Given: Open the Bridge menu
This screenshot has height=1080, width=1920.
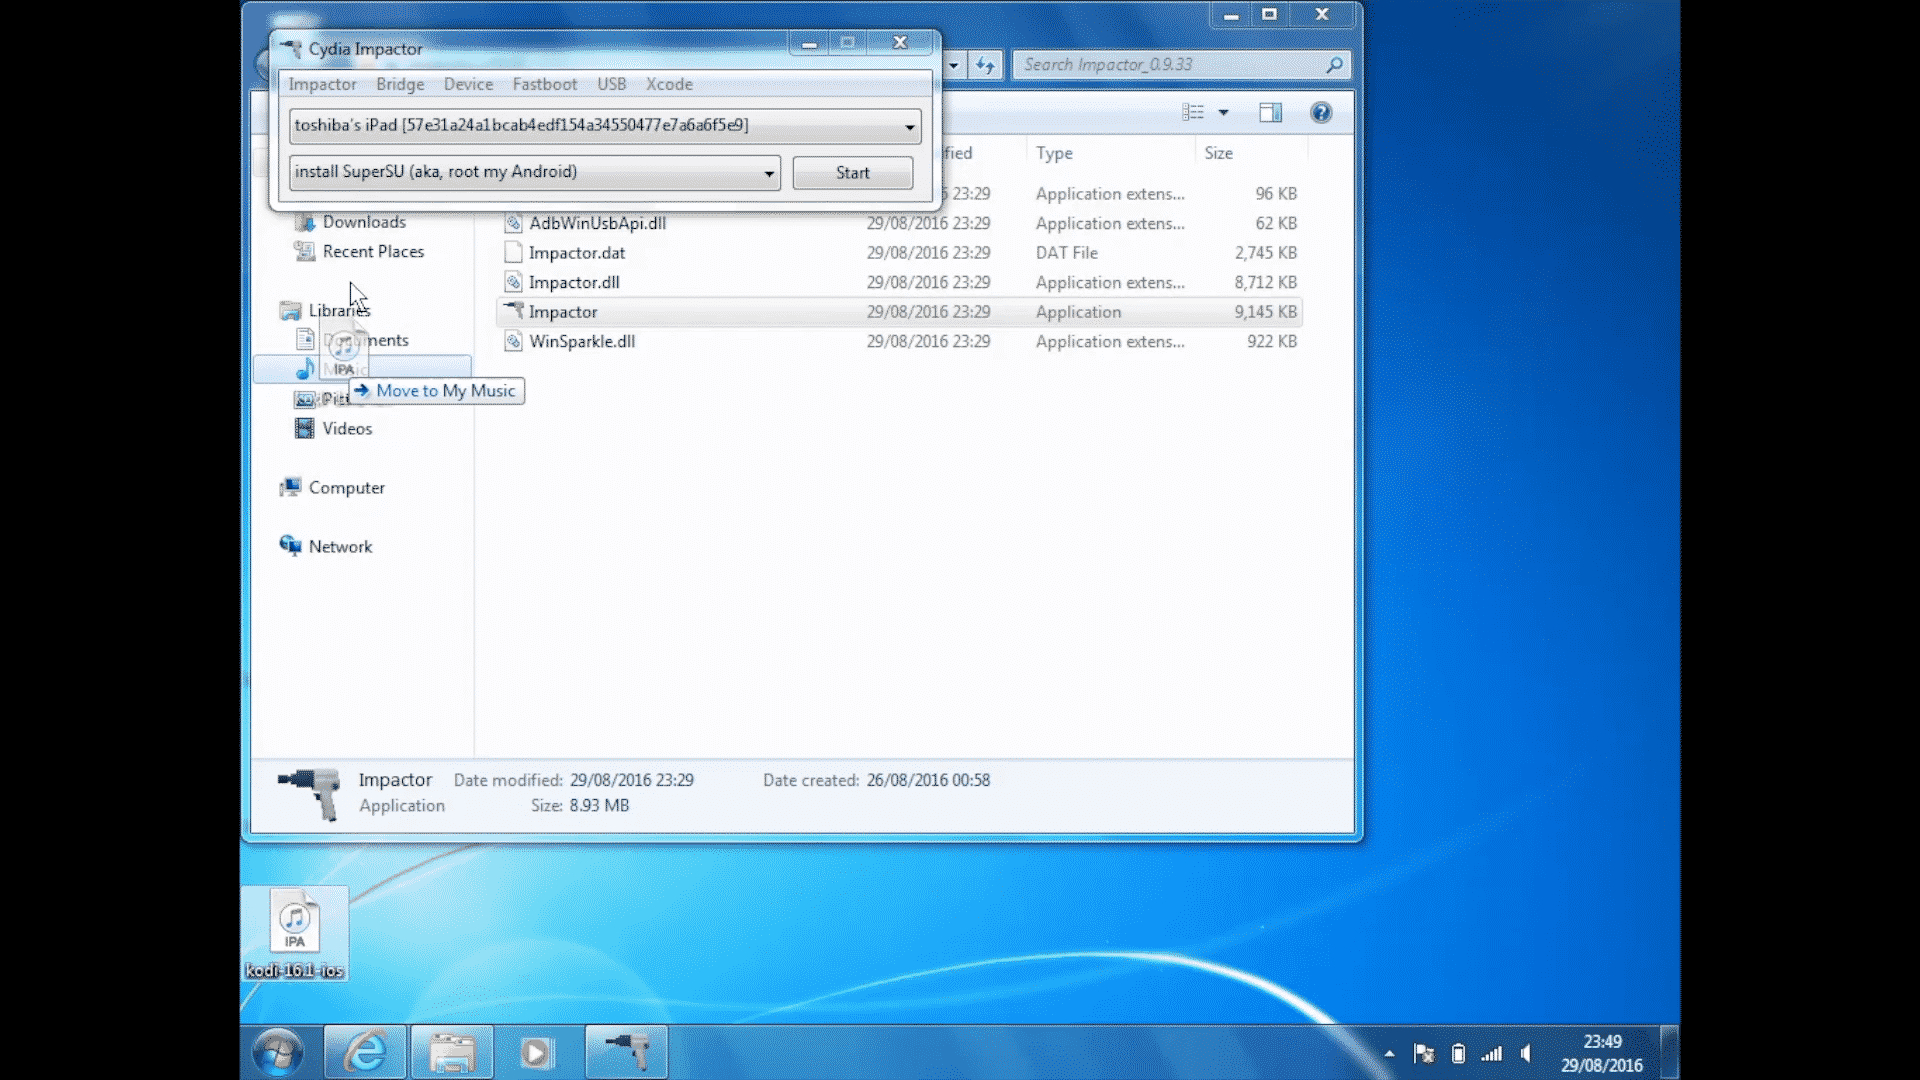Looking at the screenshot, I should click(400, 84).
